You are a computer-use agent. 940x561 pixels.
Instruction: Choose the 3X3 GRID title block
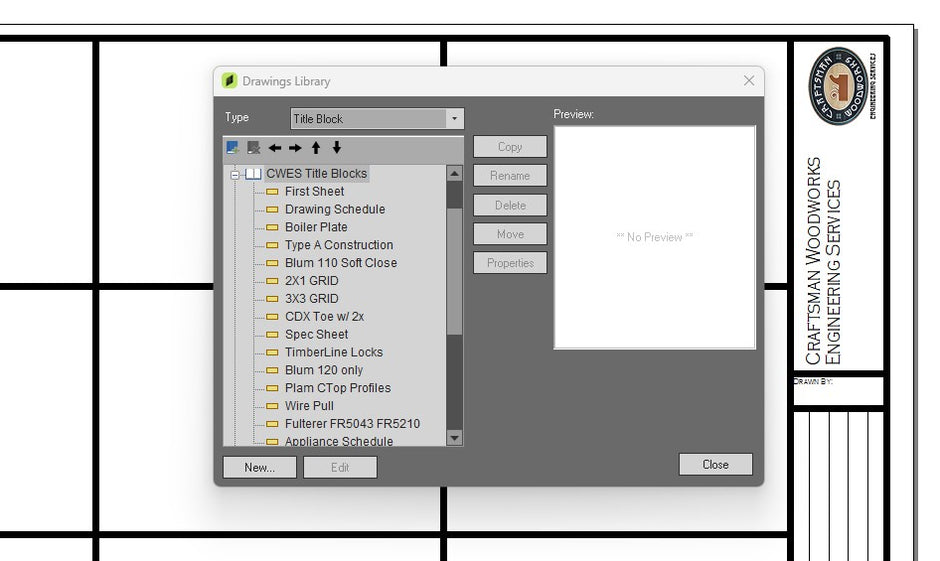[311, 299]
